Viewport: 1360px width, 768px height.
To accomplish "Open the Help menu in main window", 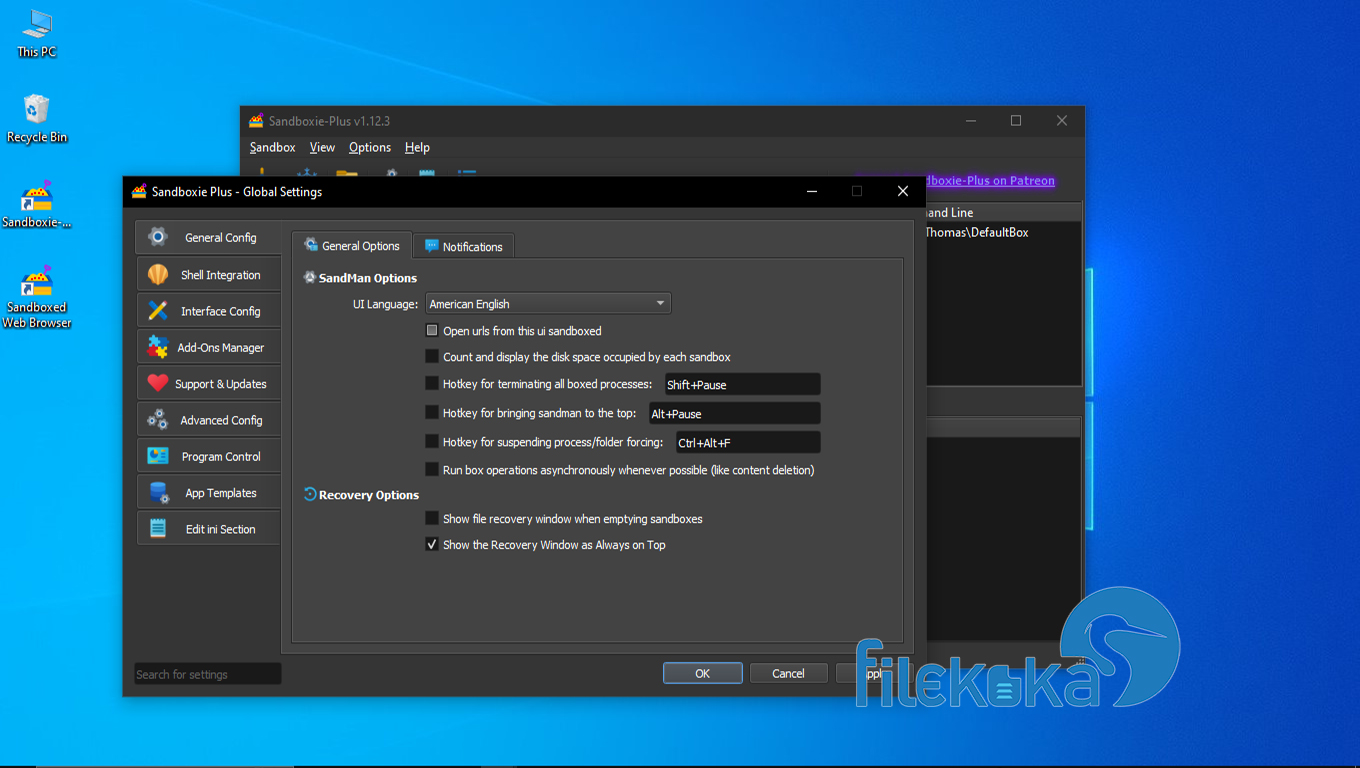I will 417,147.
